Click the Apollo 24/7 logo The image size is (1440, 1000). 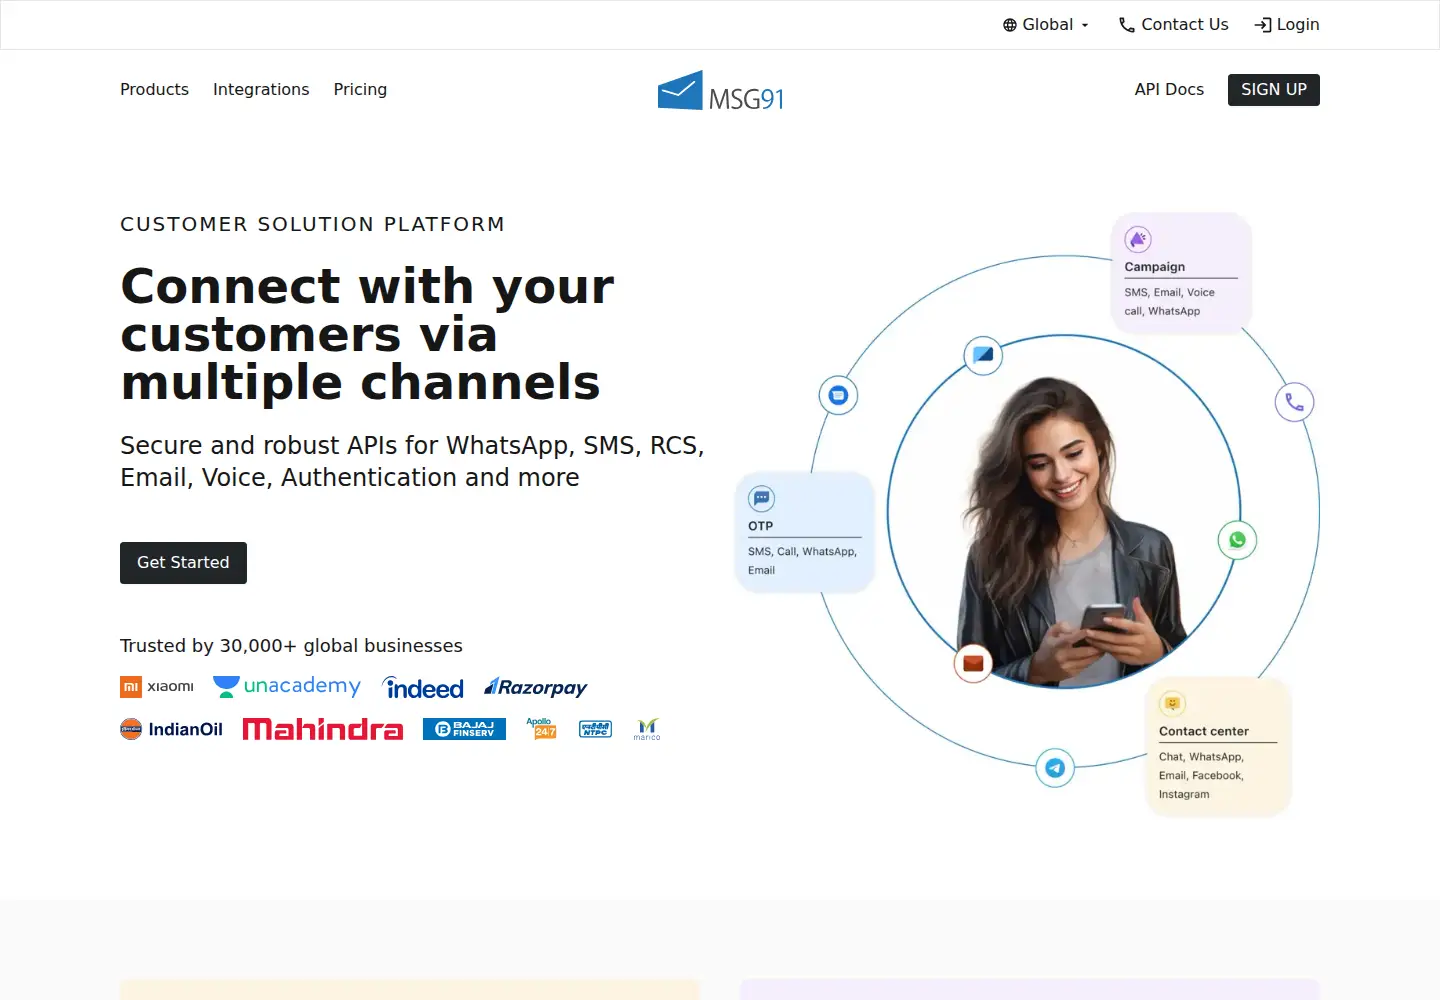(x=541, y=728)
